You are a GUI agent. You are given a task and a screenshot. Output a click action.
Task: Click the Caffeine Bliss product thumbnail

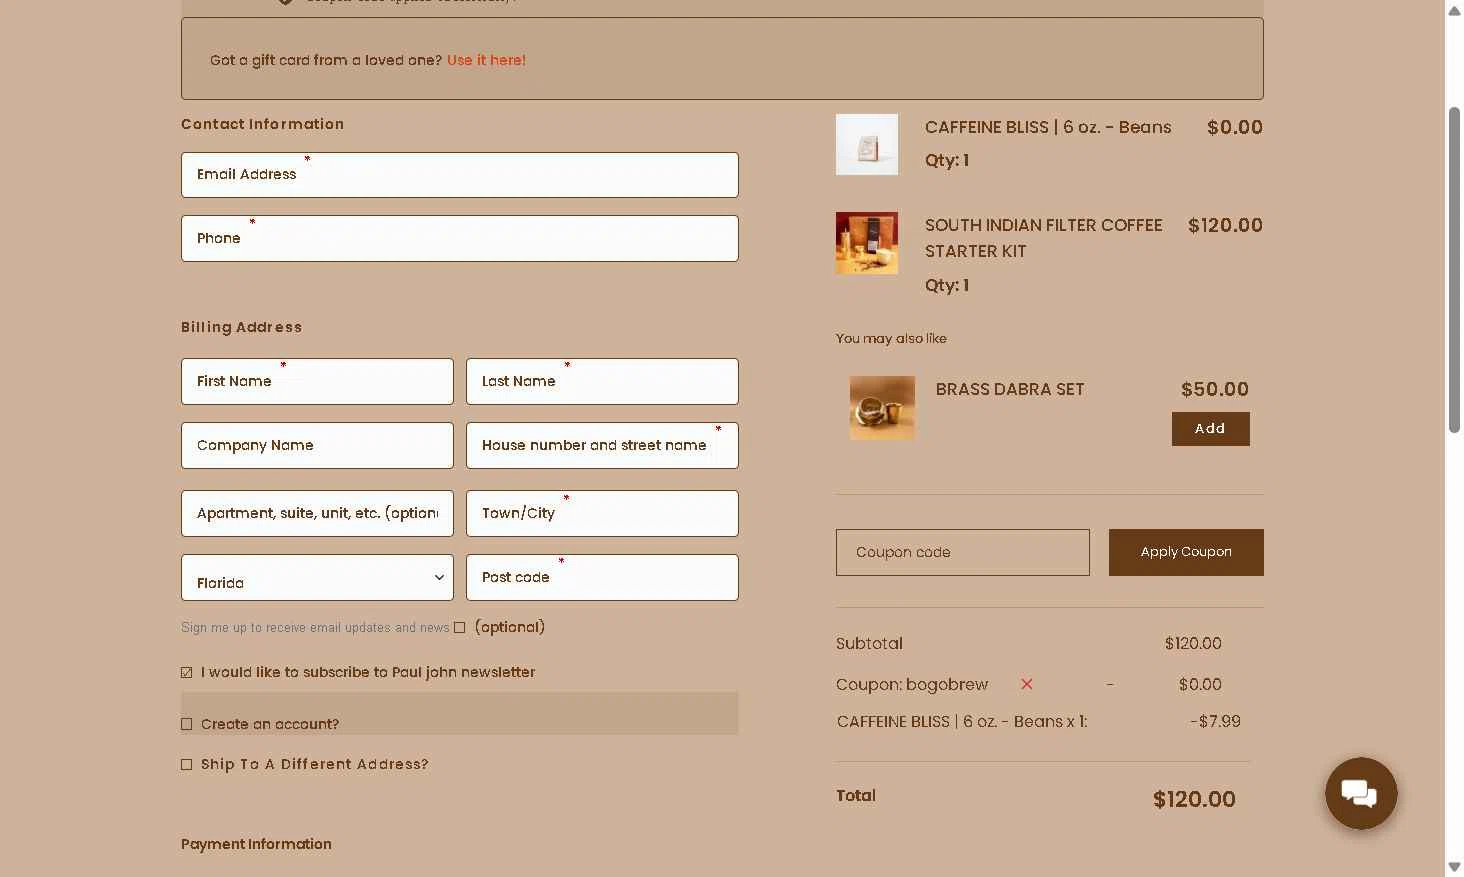(x=866, y=144)
